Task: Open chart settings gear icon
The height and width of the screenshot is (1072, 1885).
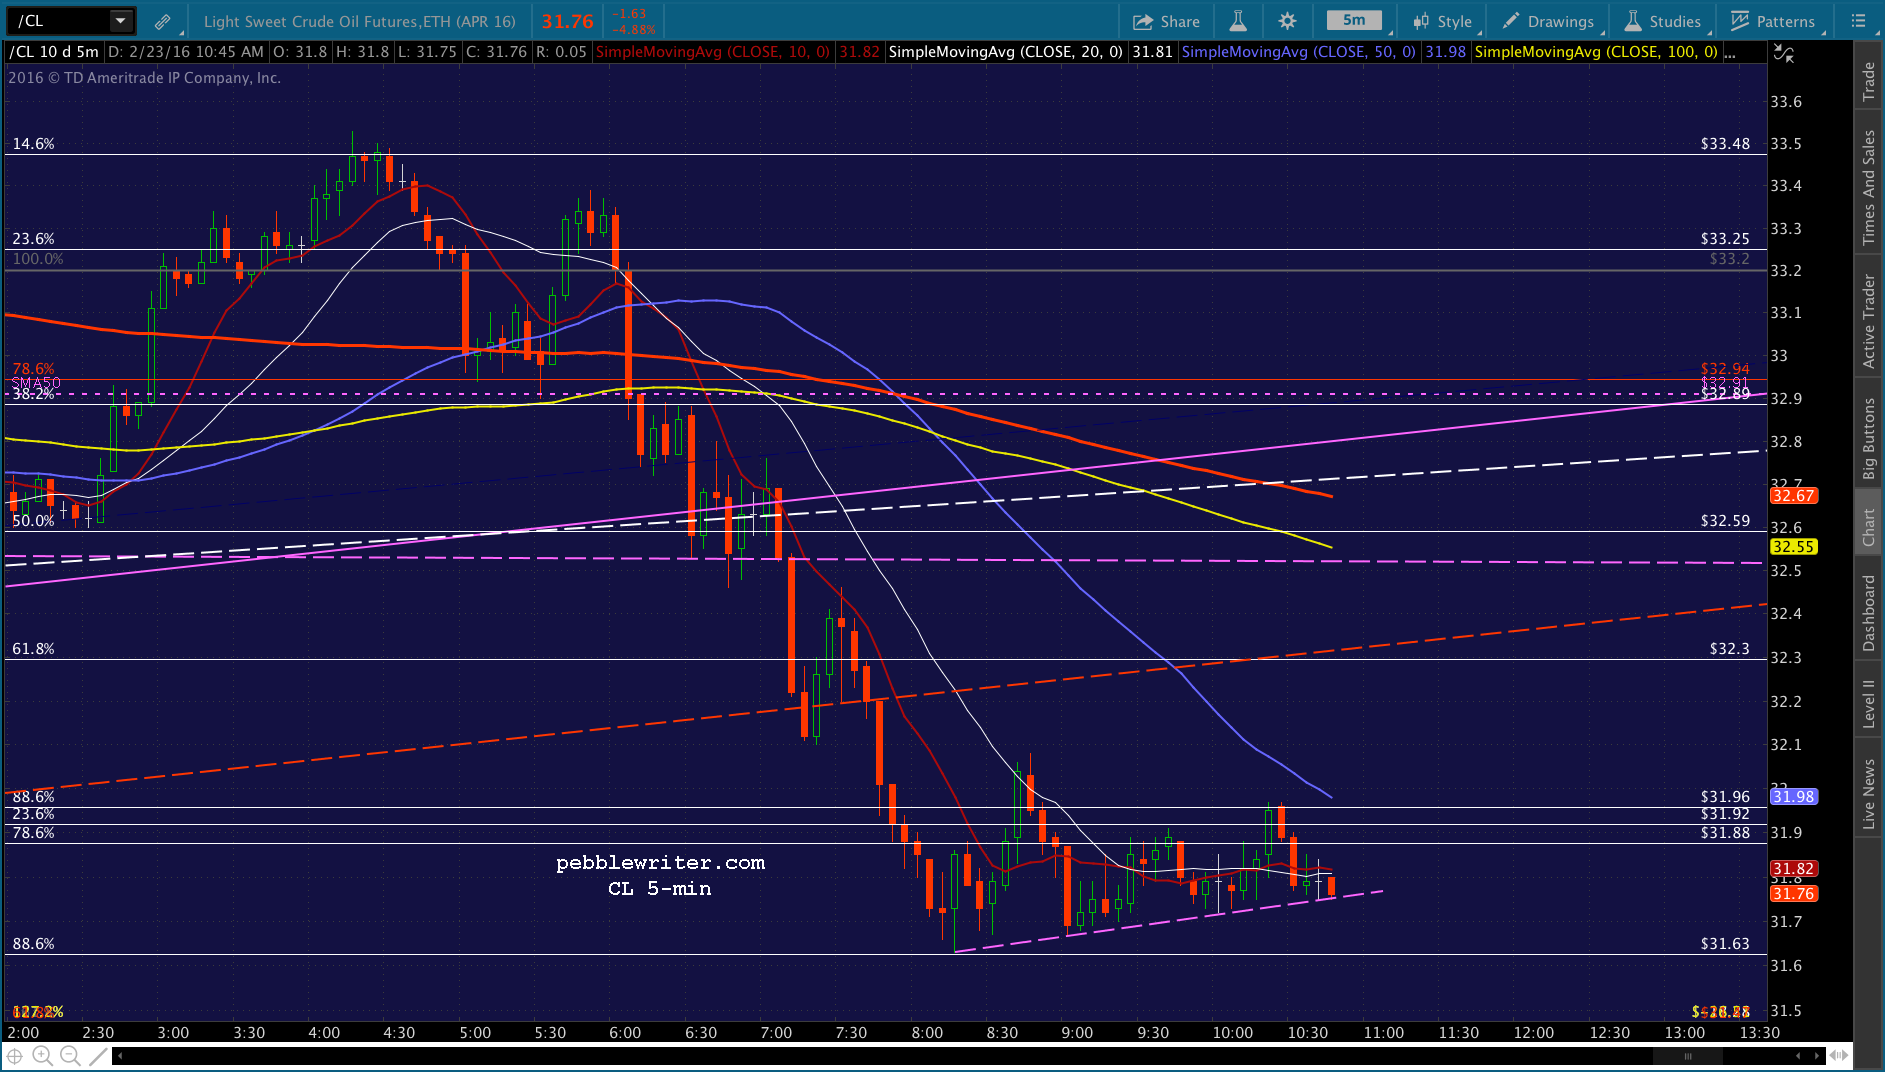Action: click(x=1287, y=21)
